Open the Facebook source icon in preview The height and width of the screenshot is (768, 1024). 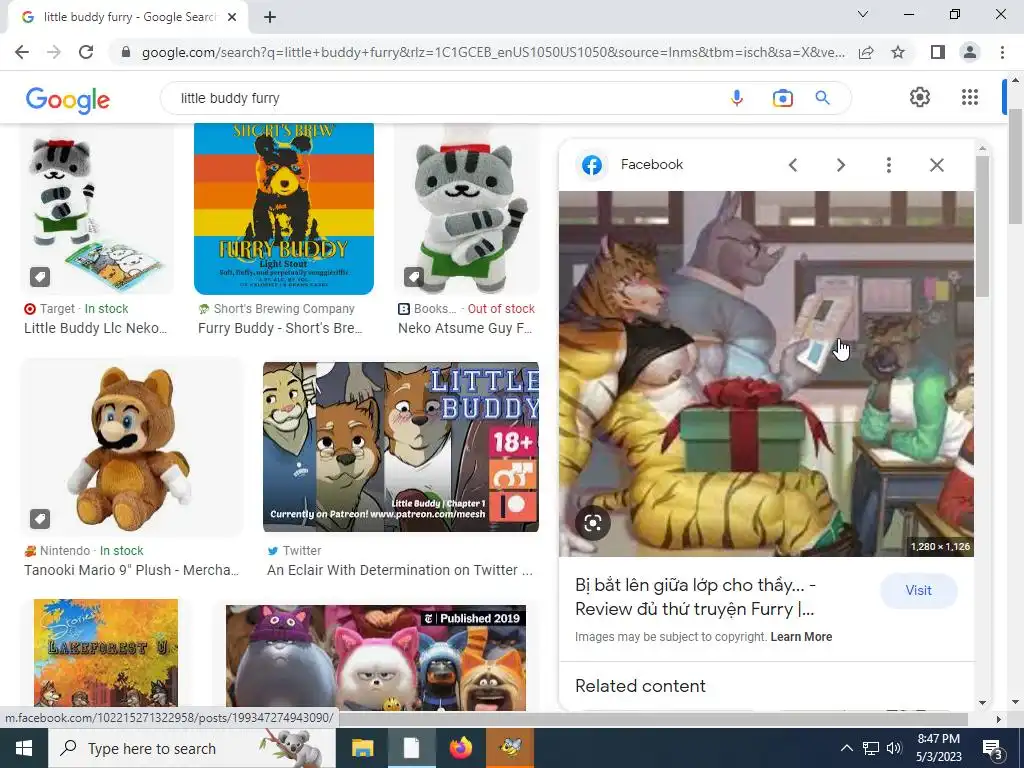pyautogui.click(x=592, y=165)
